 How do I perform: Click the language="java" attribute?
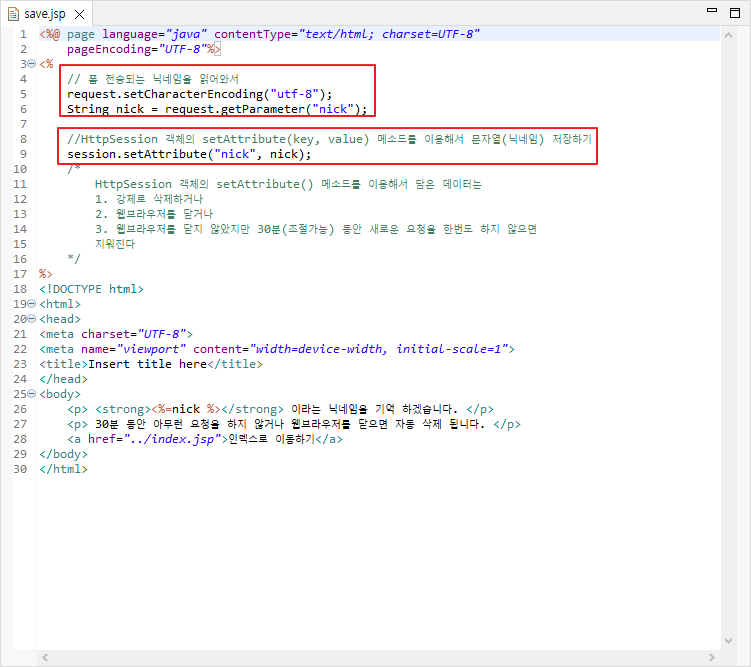[x=155, y=34]
